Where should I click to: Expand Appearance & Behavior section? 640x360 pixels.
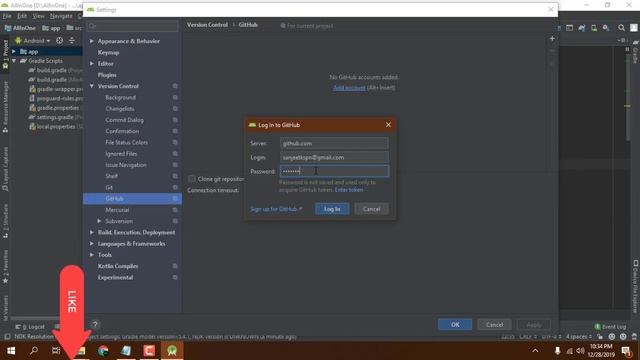coord(92,41)
